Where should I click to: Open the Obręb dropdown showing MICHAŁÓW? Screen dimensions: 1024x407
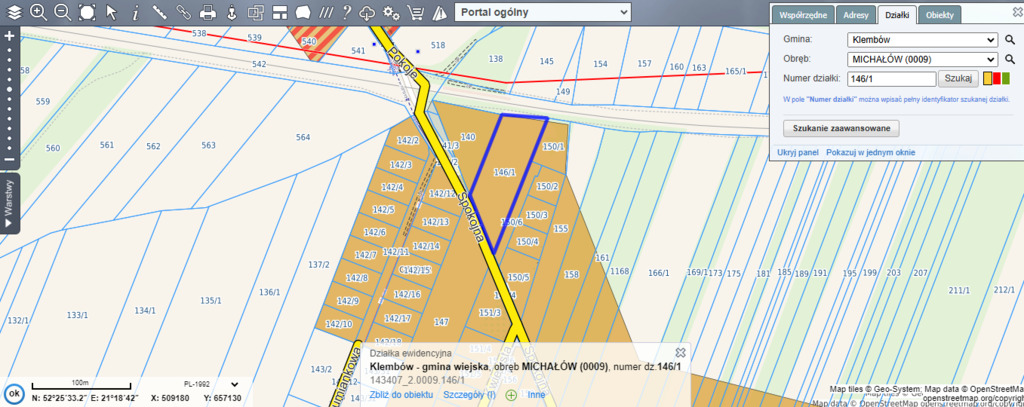921,59
